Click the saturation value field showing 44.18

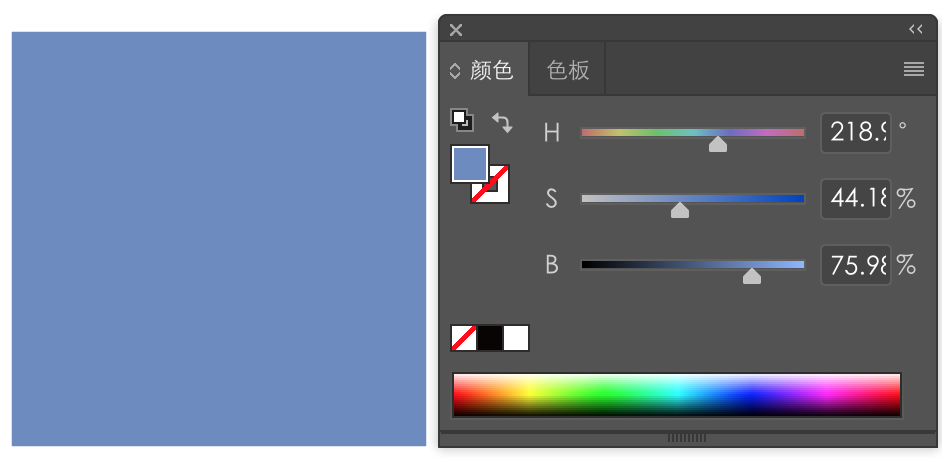pos(856,198)
